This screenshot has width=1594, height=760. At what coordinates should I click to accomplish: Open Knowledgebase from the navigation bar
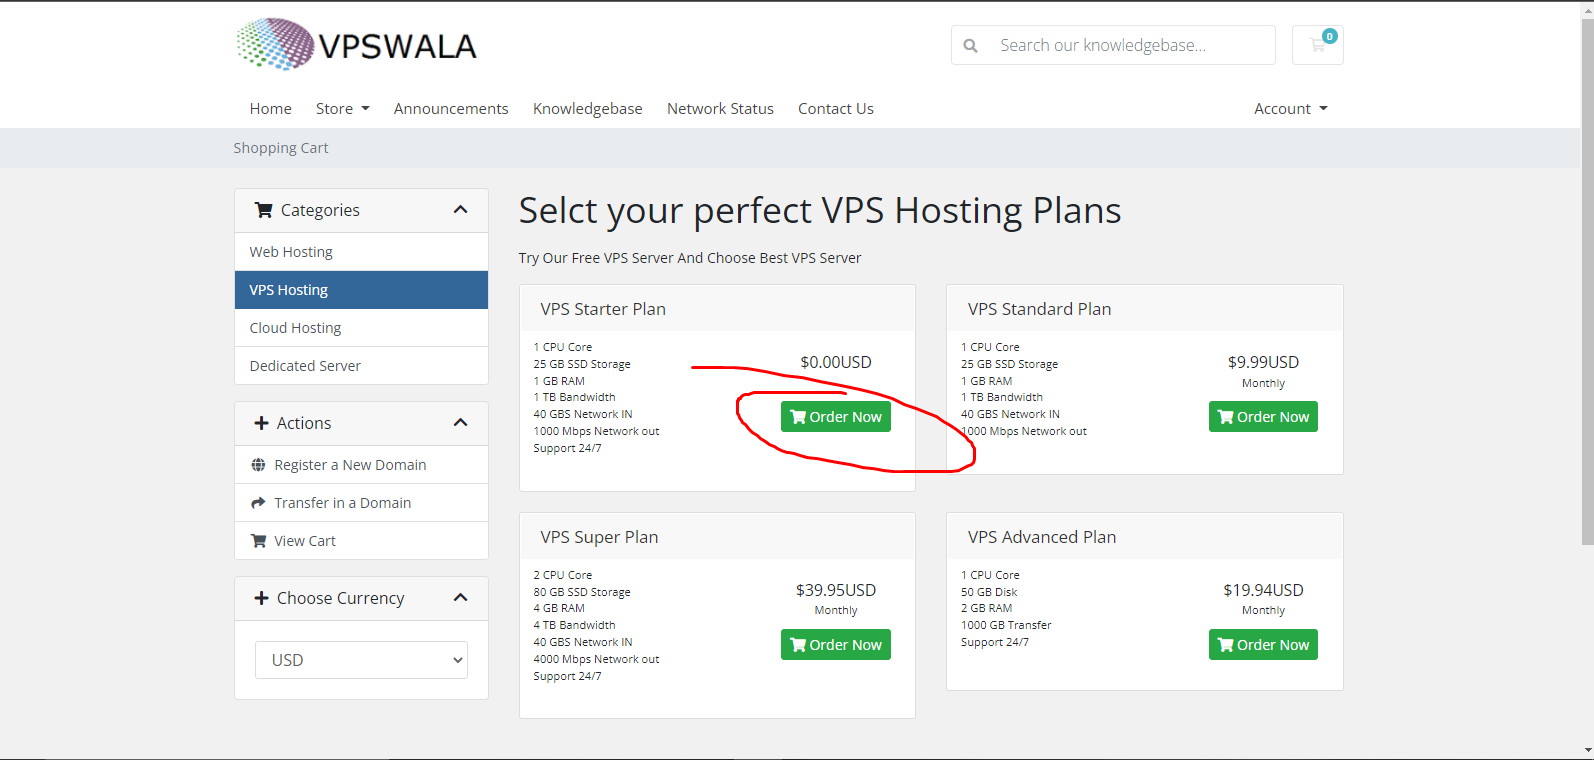(x=588, y=109)
